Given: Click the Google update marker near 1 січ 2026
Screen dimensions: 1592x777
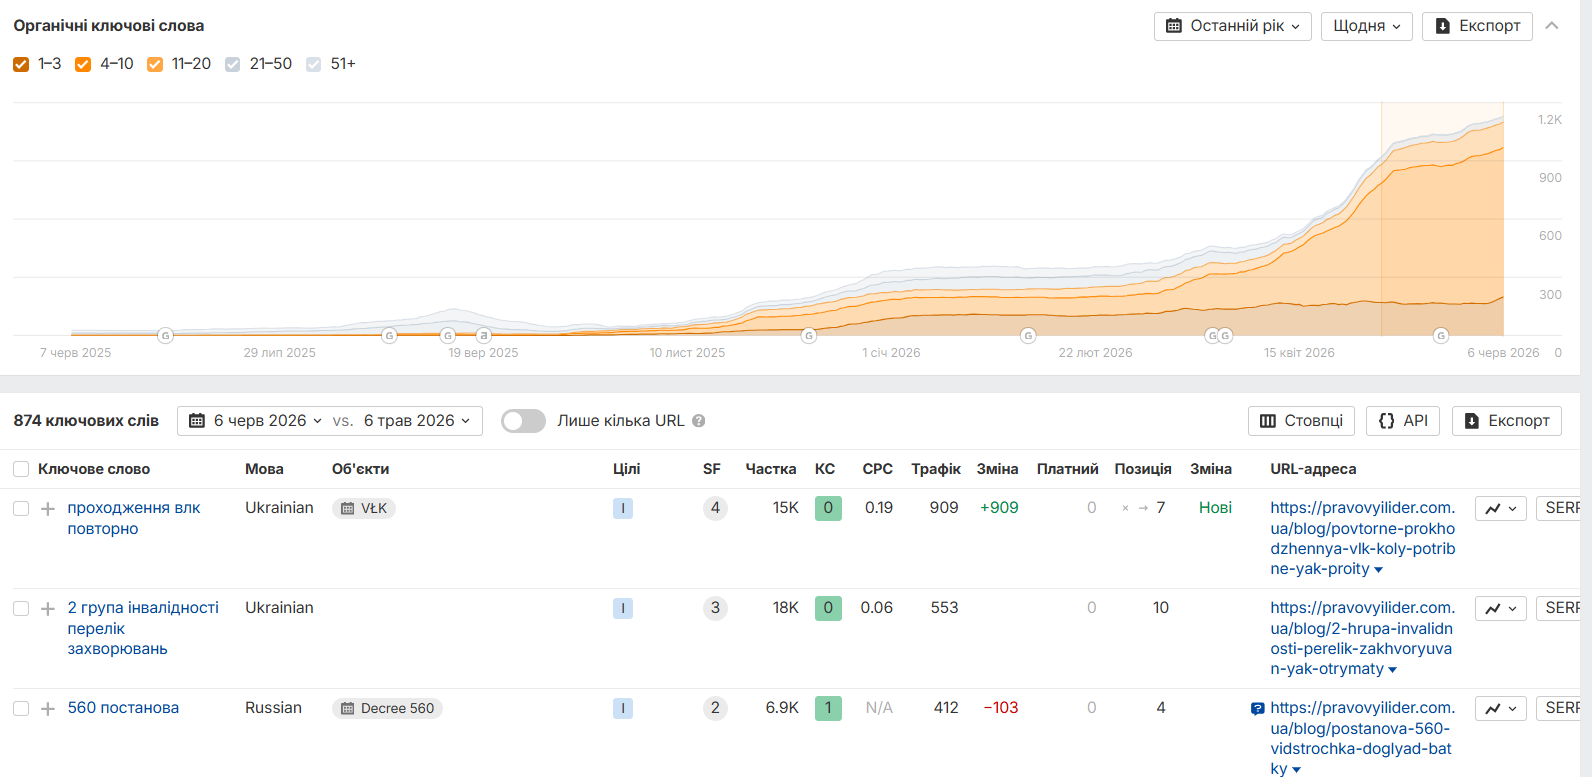Looking at the screenshot, I should (809, 335).
